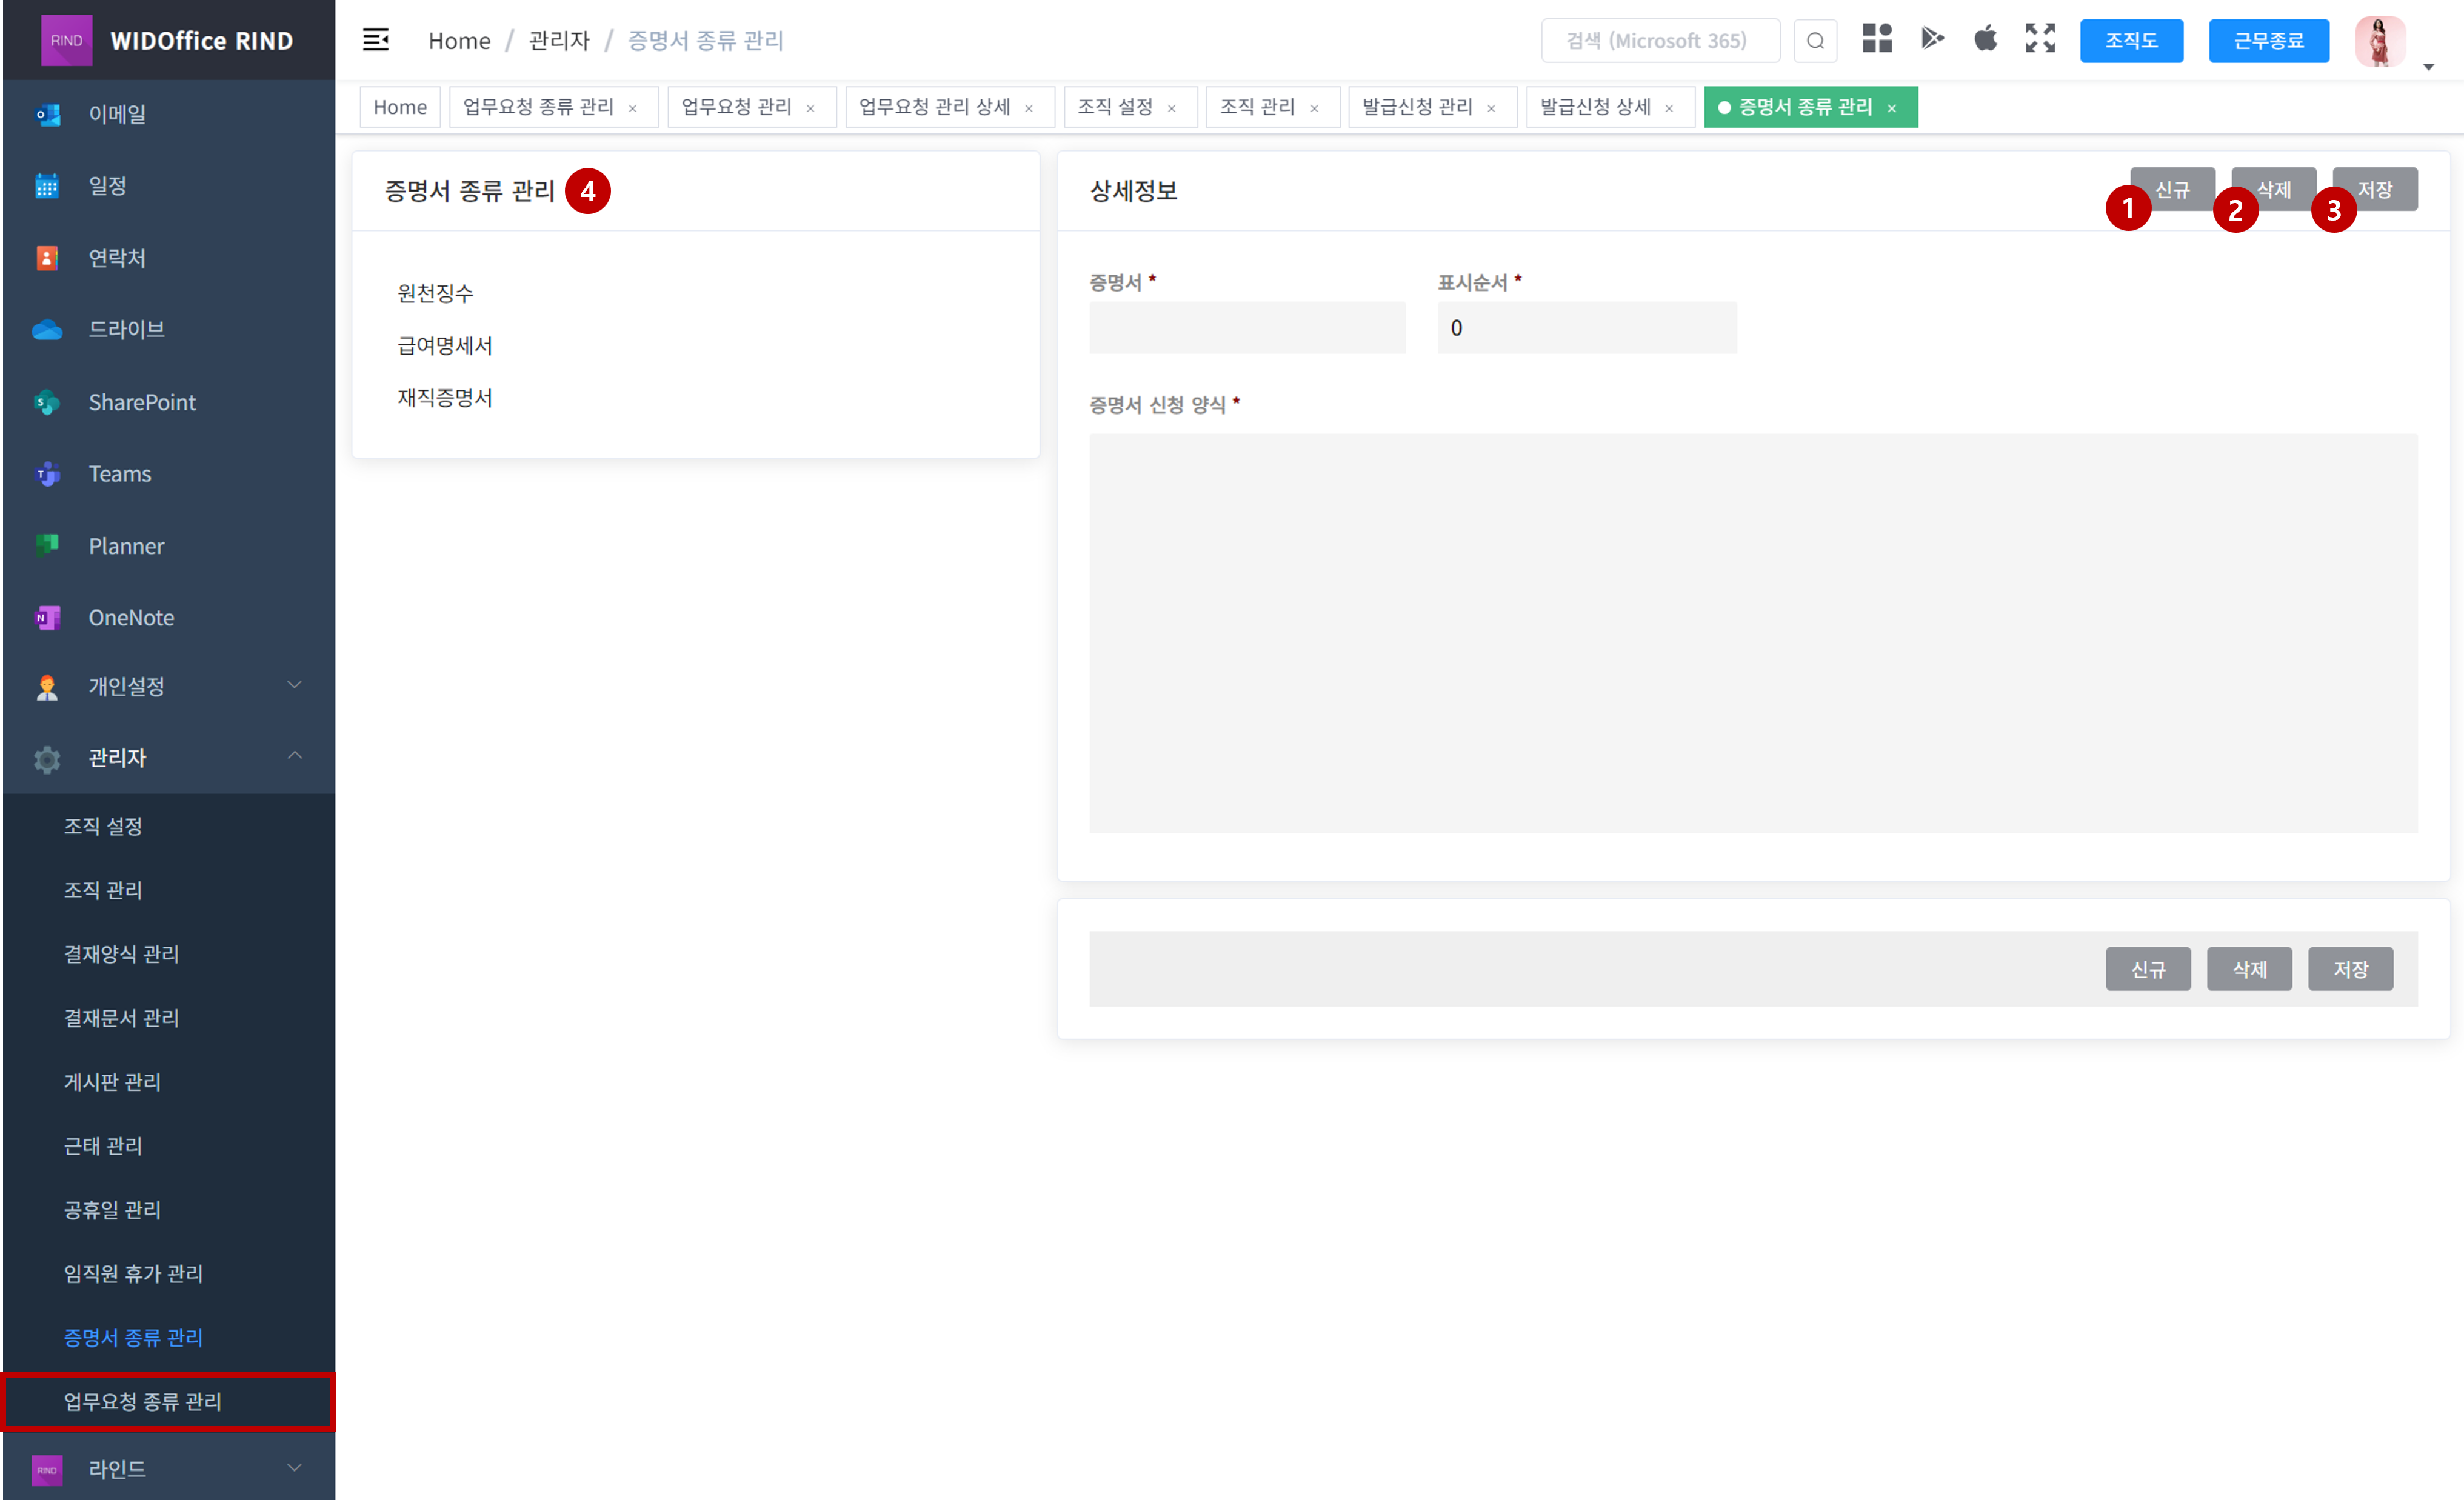Image resolution: width=2464 pixels, height=1500 pixels.
Task: Open the Windows app grid icon
Action: [1877, 39]
